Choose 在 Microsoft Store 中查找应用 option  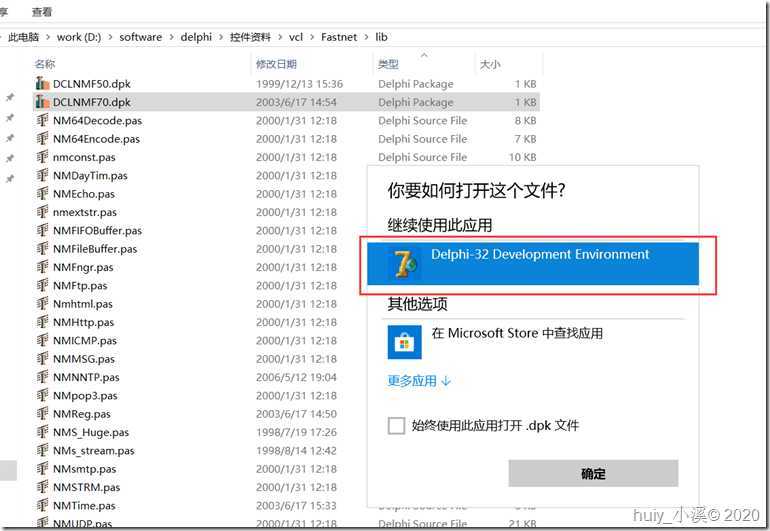(x=517, y=333)
